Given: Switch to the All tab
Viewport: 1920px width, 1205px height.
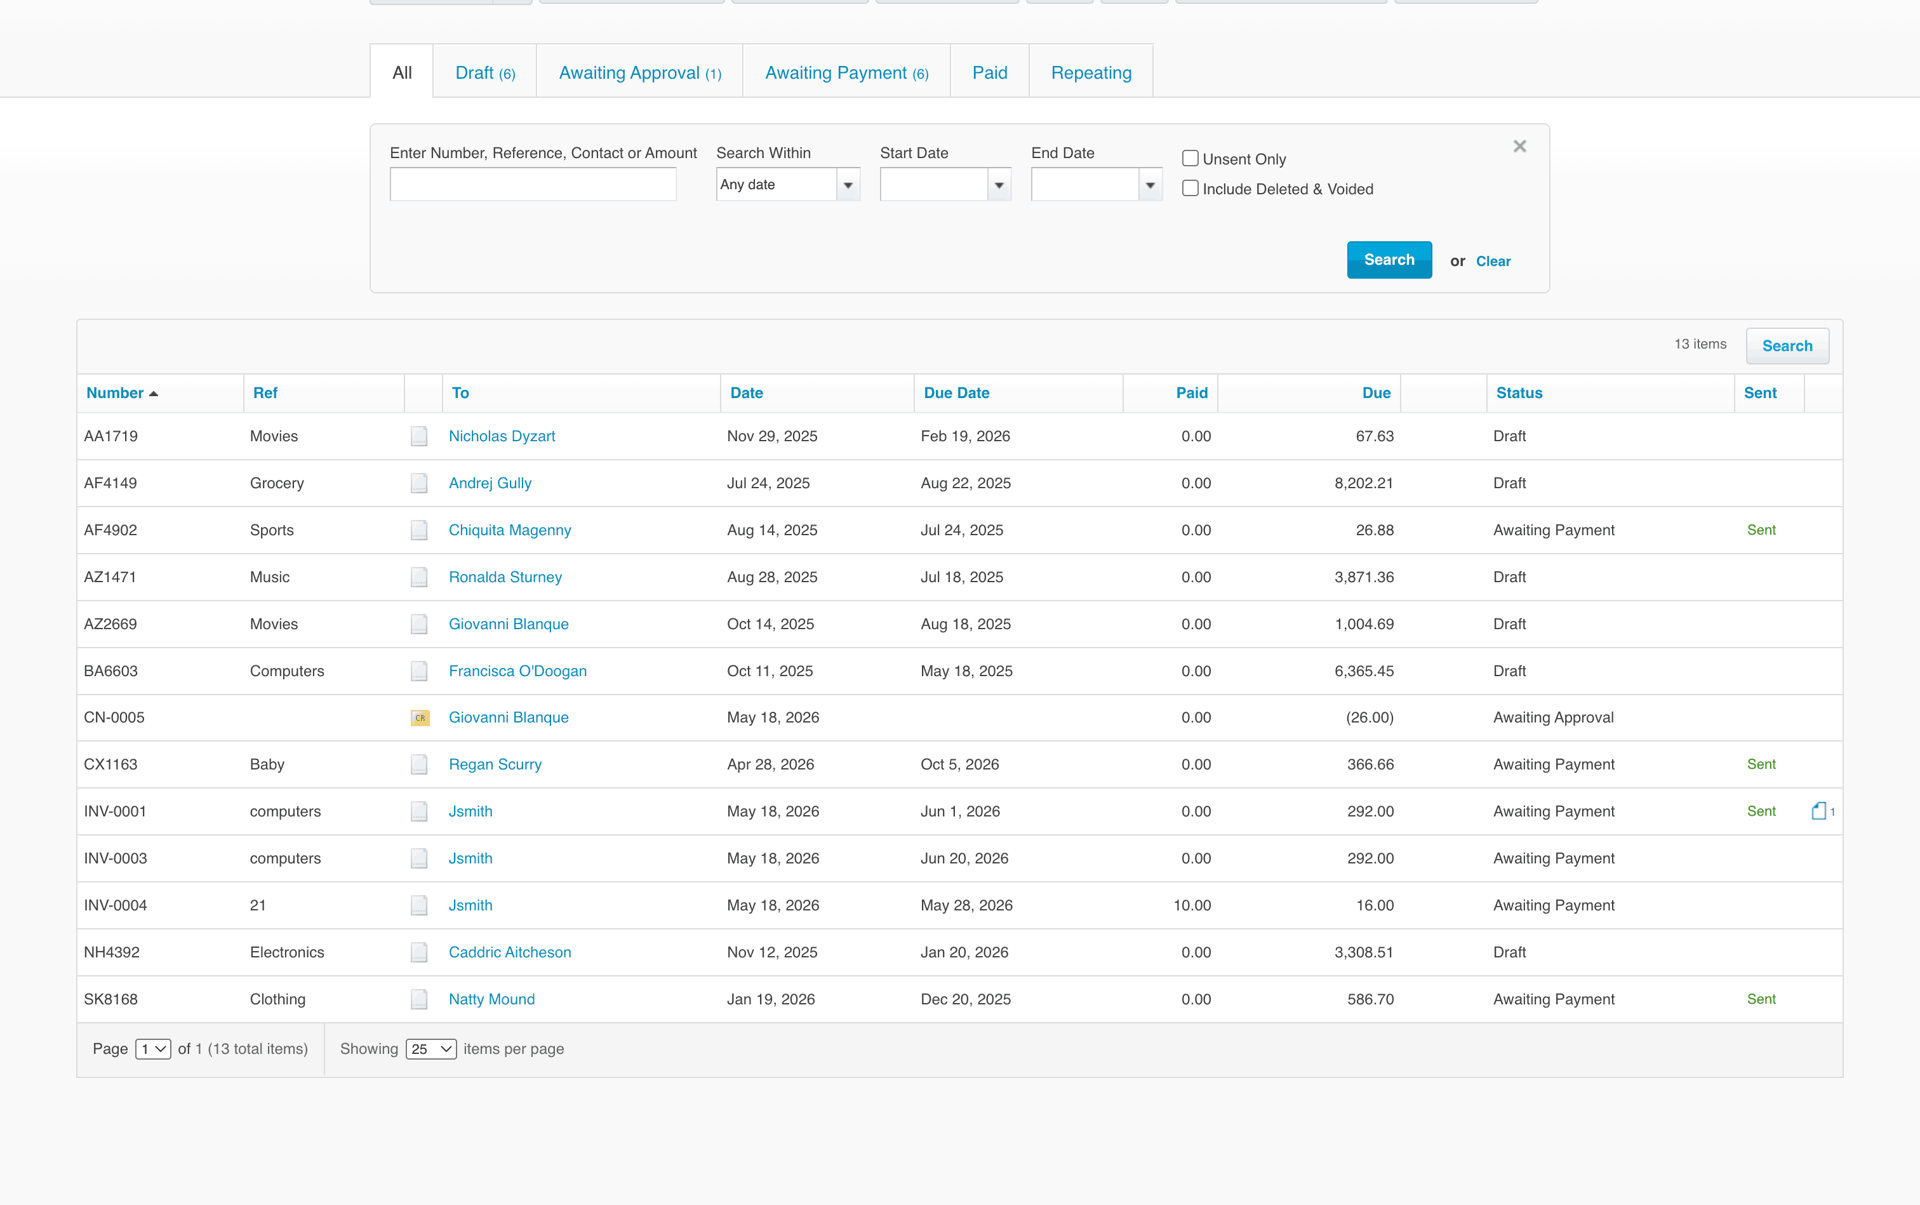Looking at the screenshot, I should (x=402, y=72).
